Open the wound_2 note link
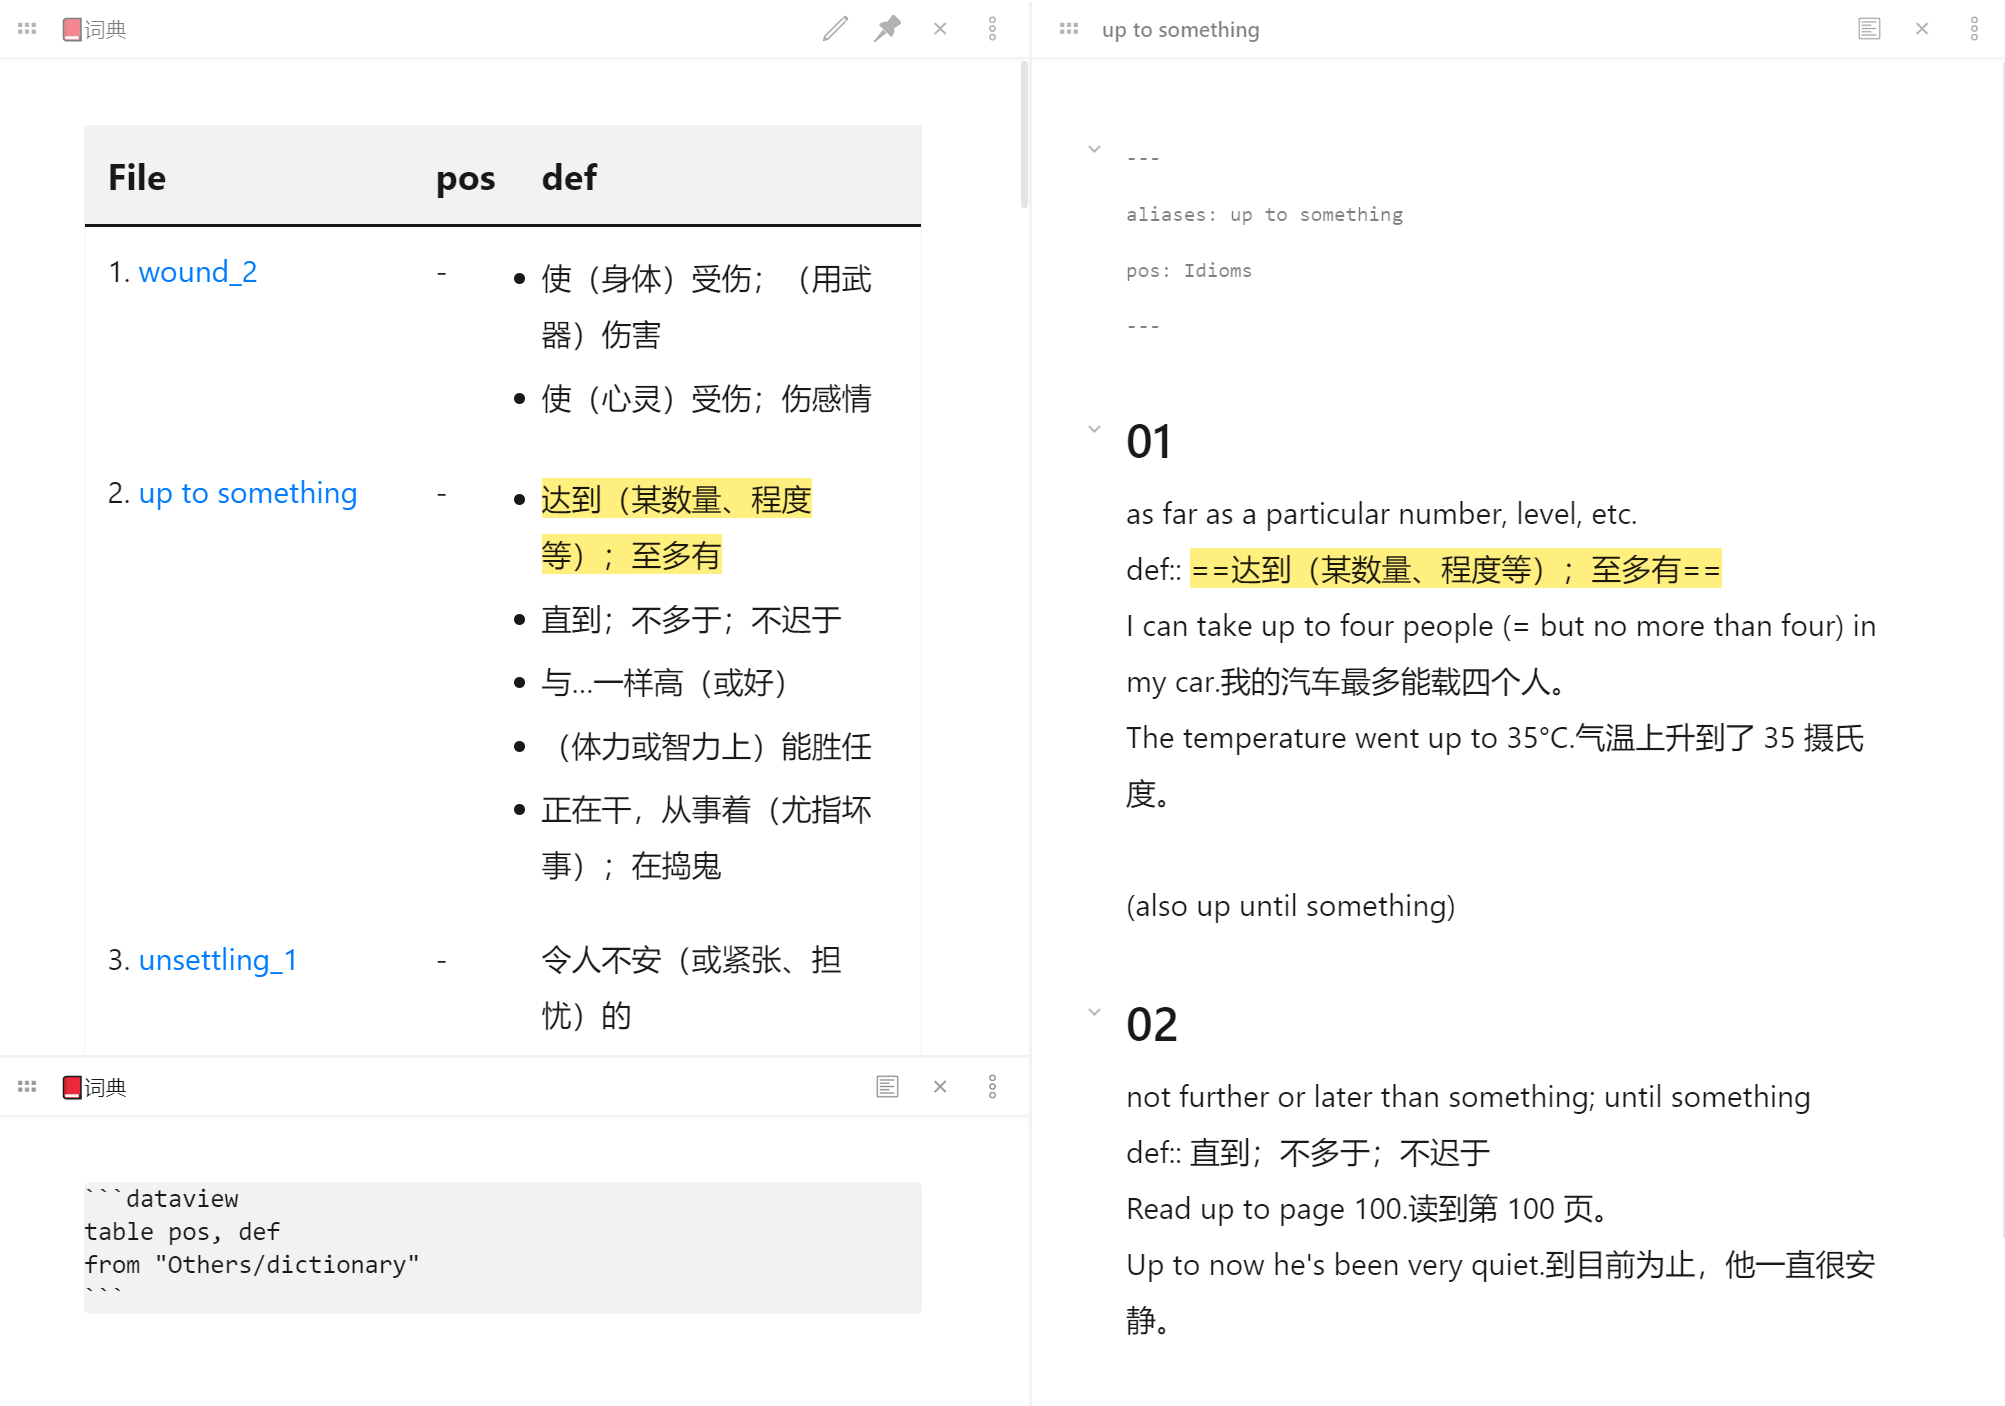 198,271
